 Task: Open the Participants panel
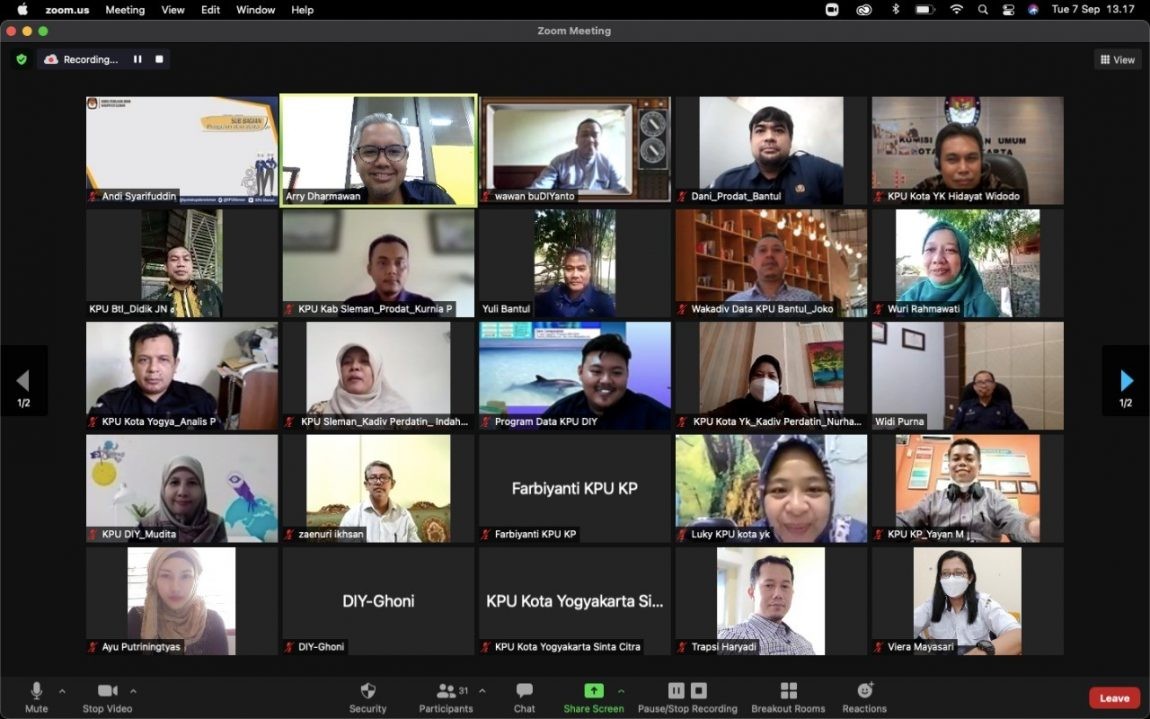click(446, 697)
